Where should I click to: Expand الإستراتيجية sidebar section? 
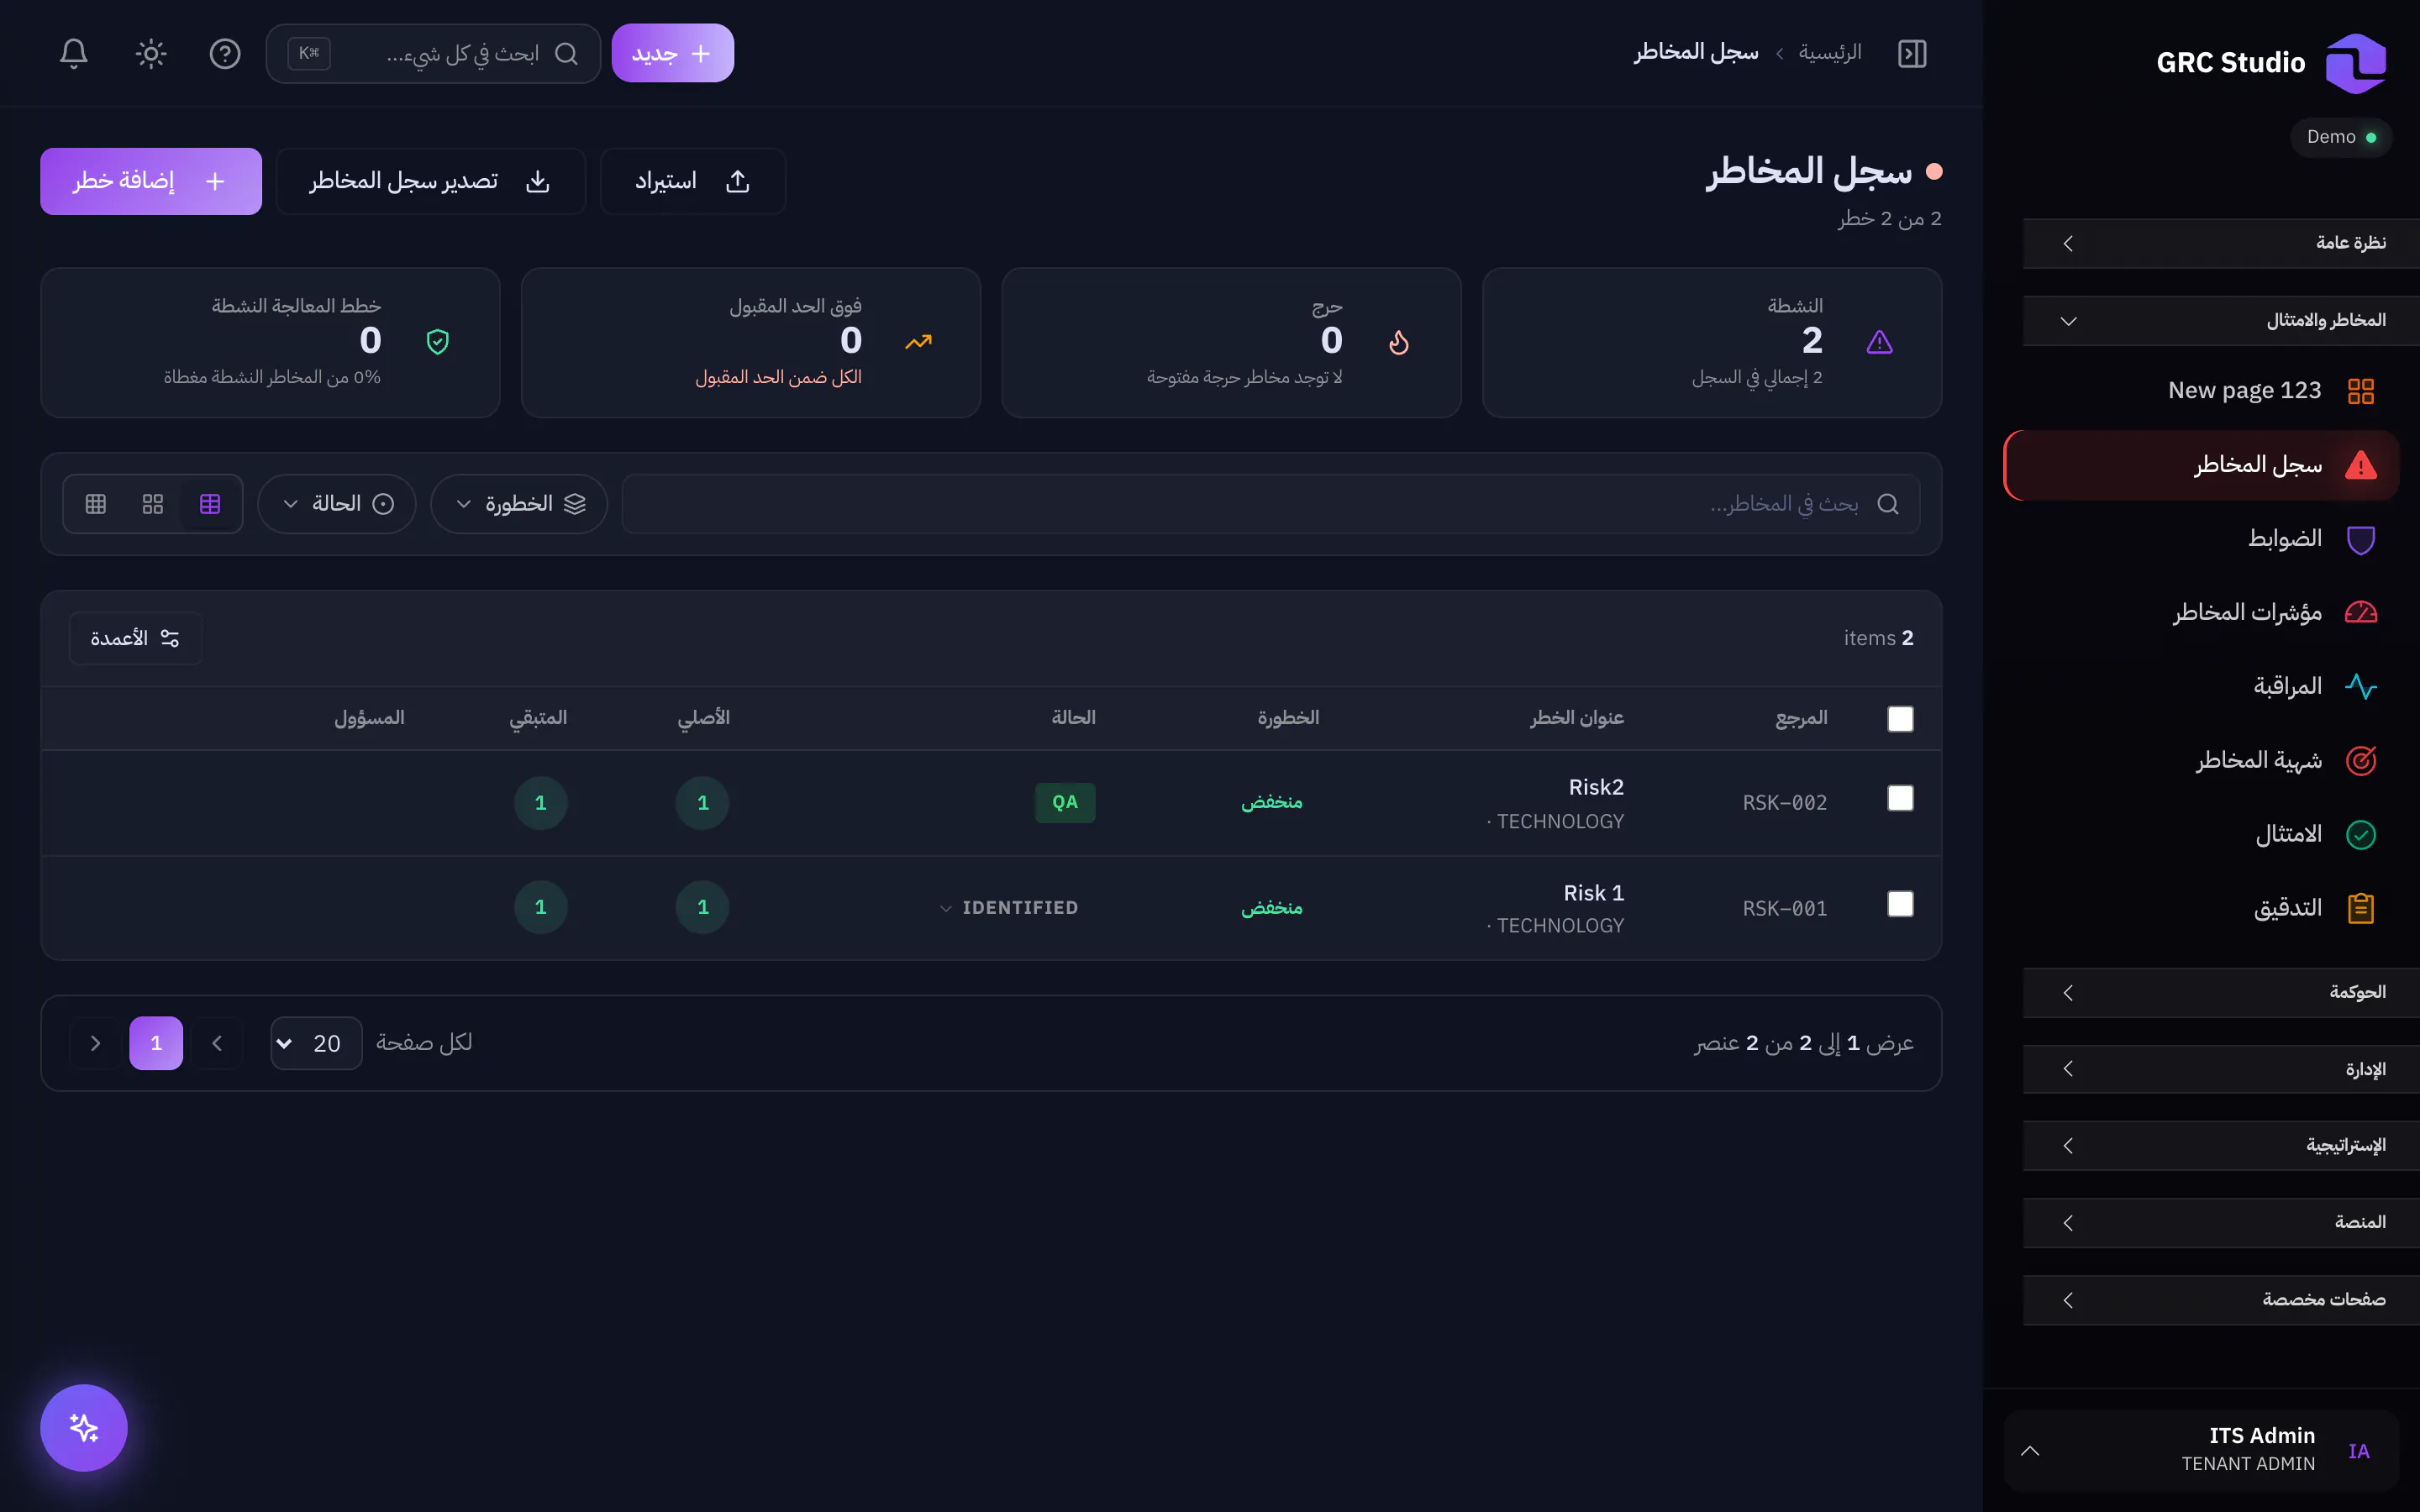[2220, 1145]
